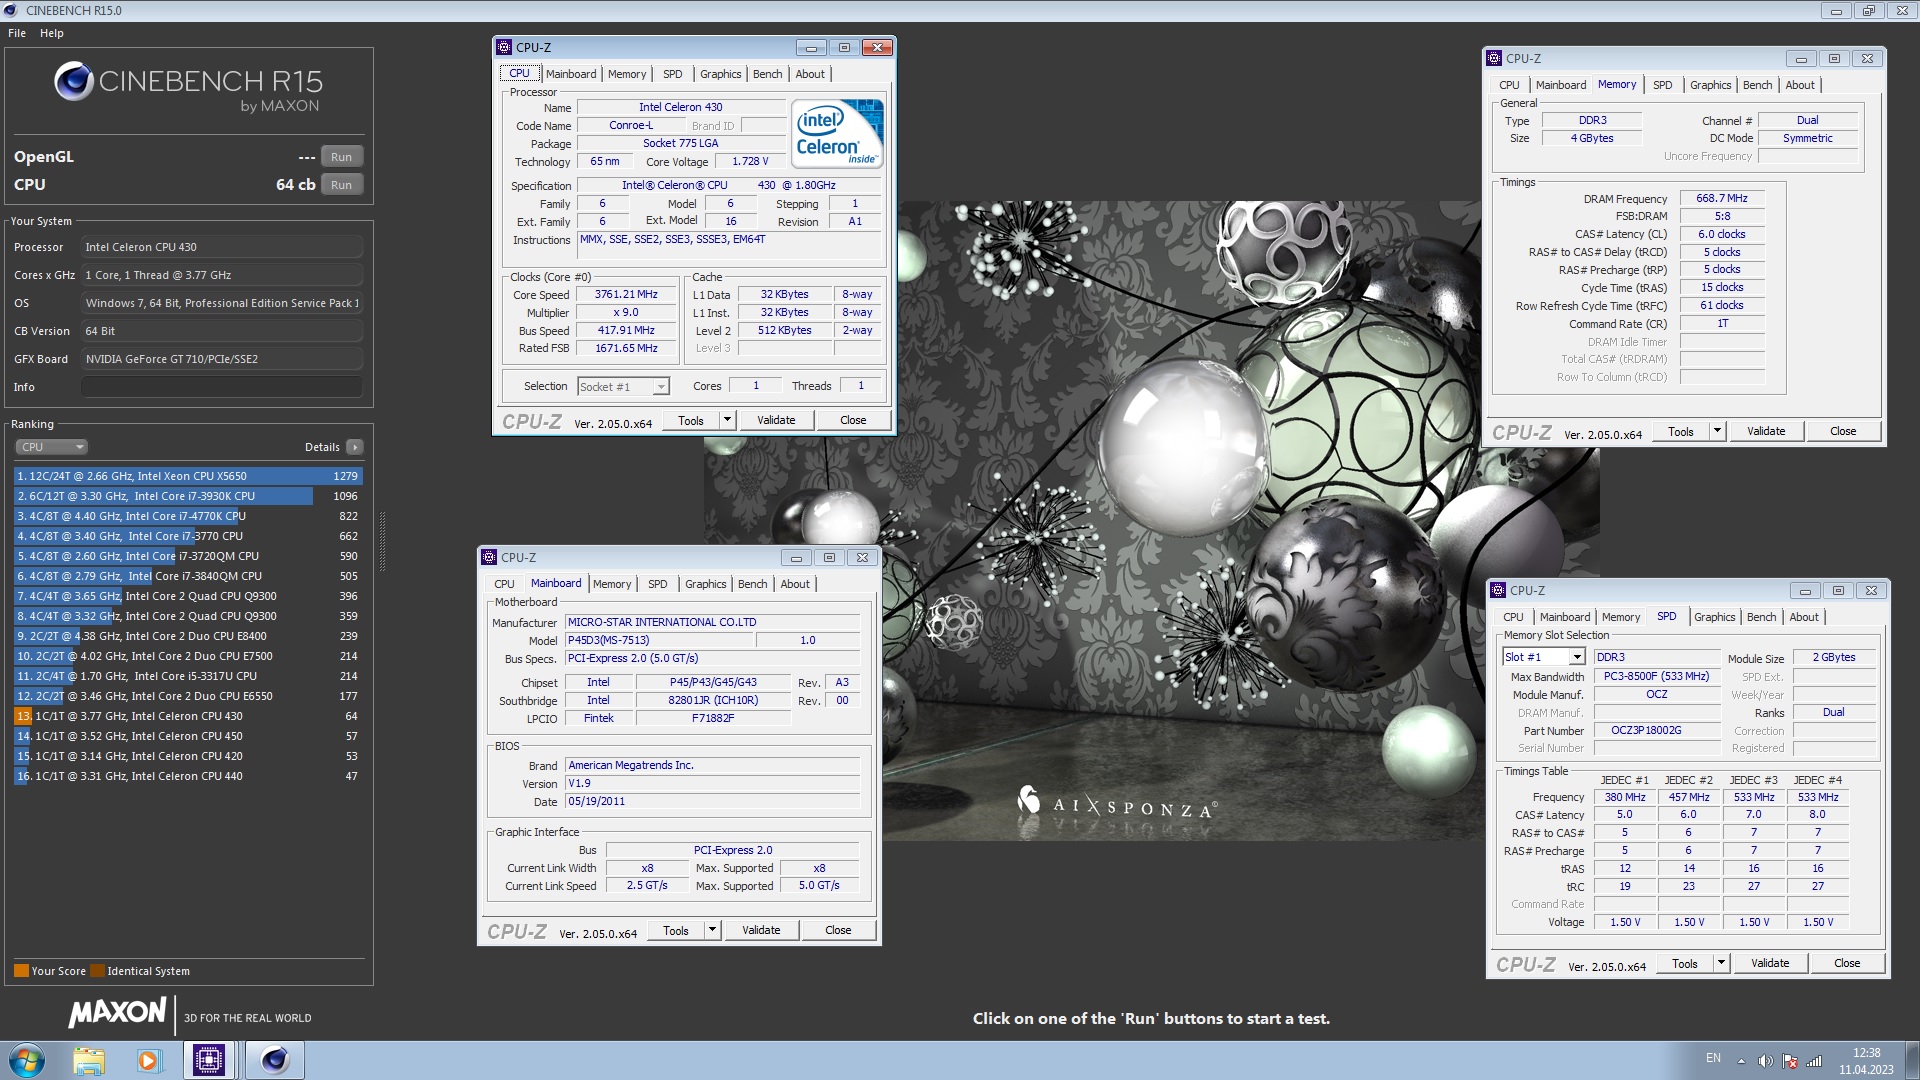Click CPU-Z title icon in Memory window
The width and height of the screenshot is (1920, 1080).
click(x=1494, y=58)
